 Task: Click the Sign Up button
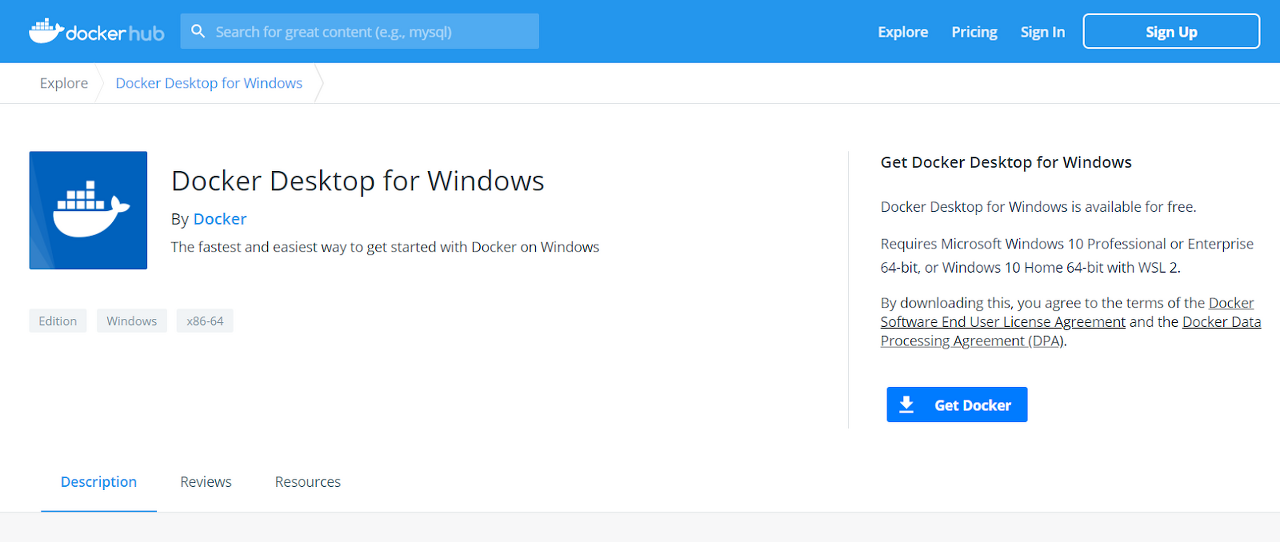[x=1171, y=31]
